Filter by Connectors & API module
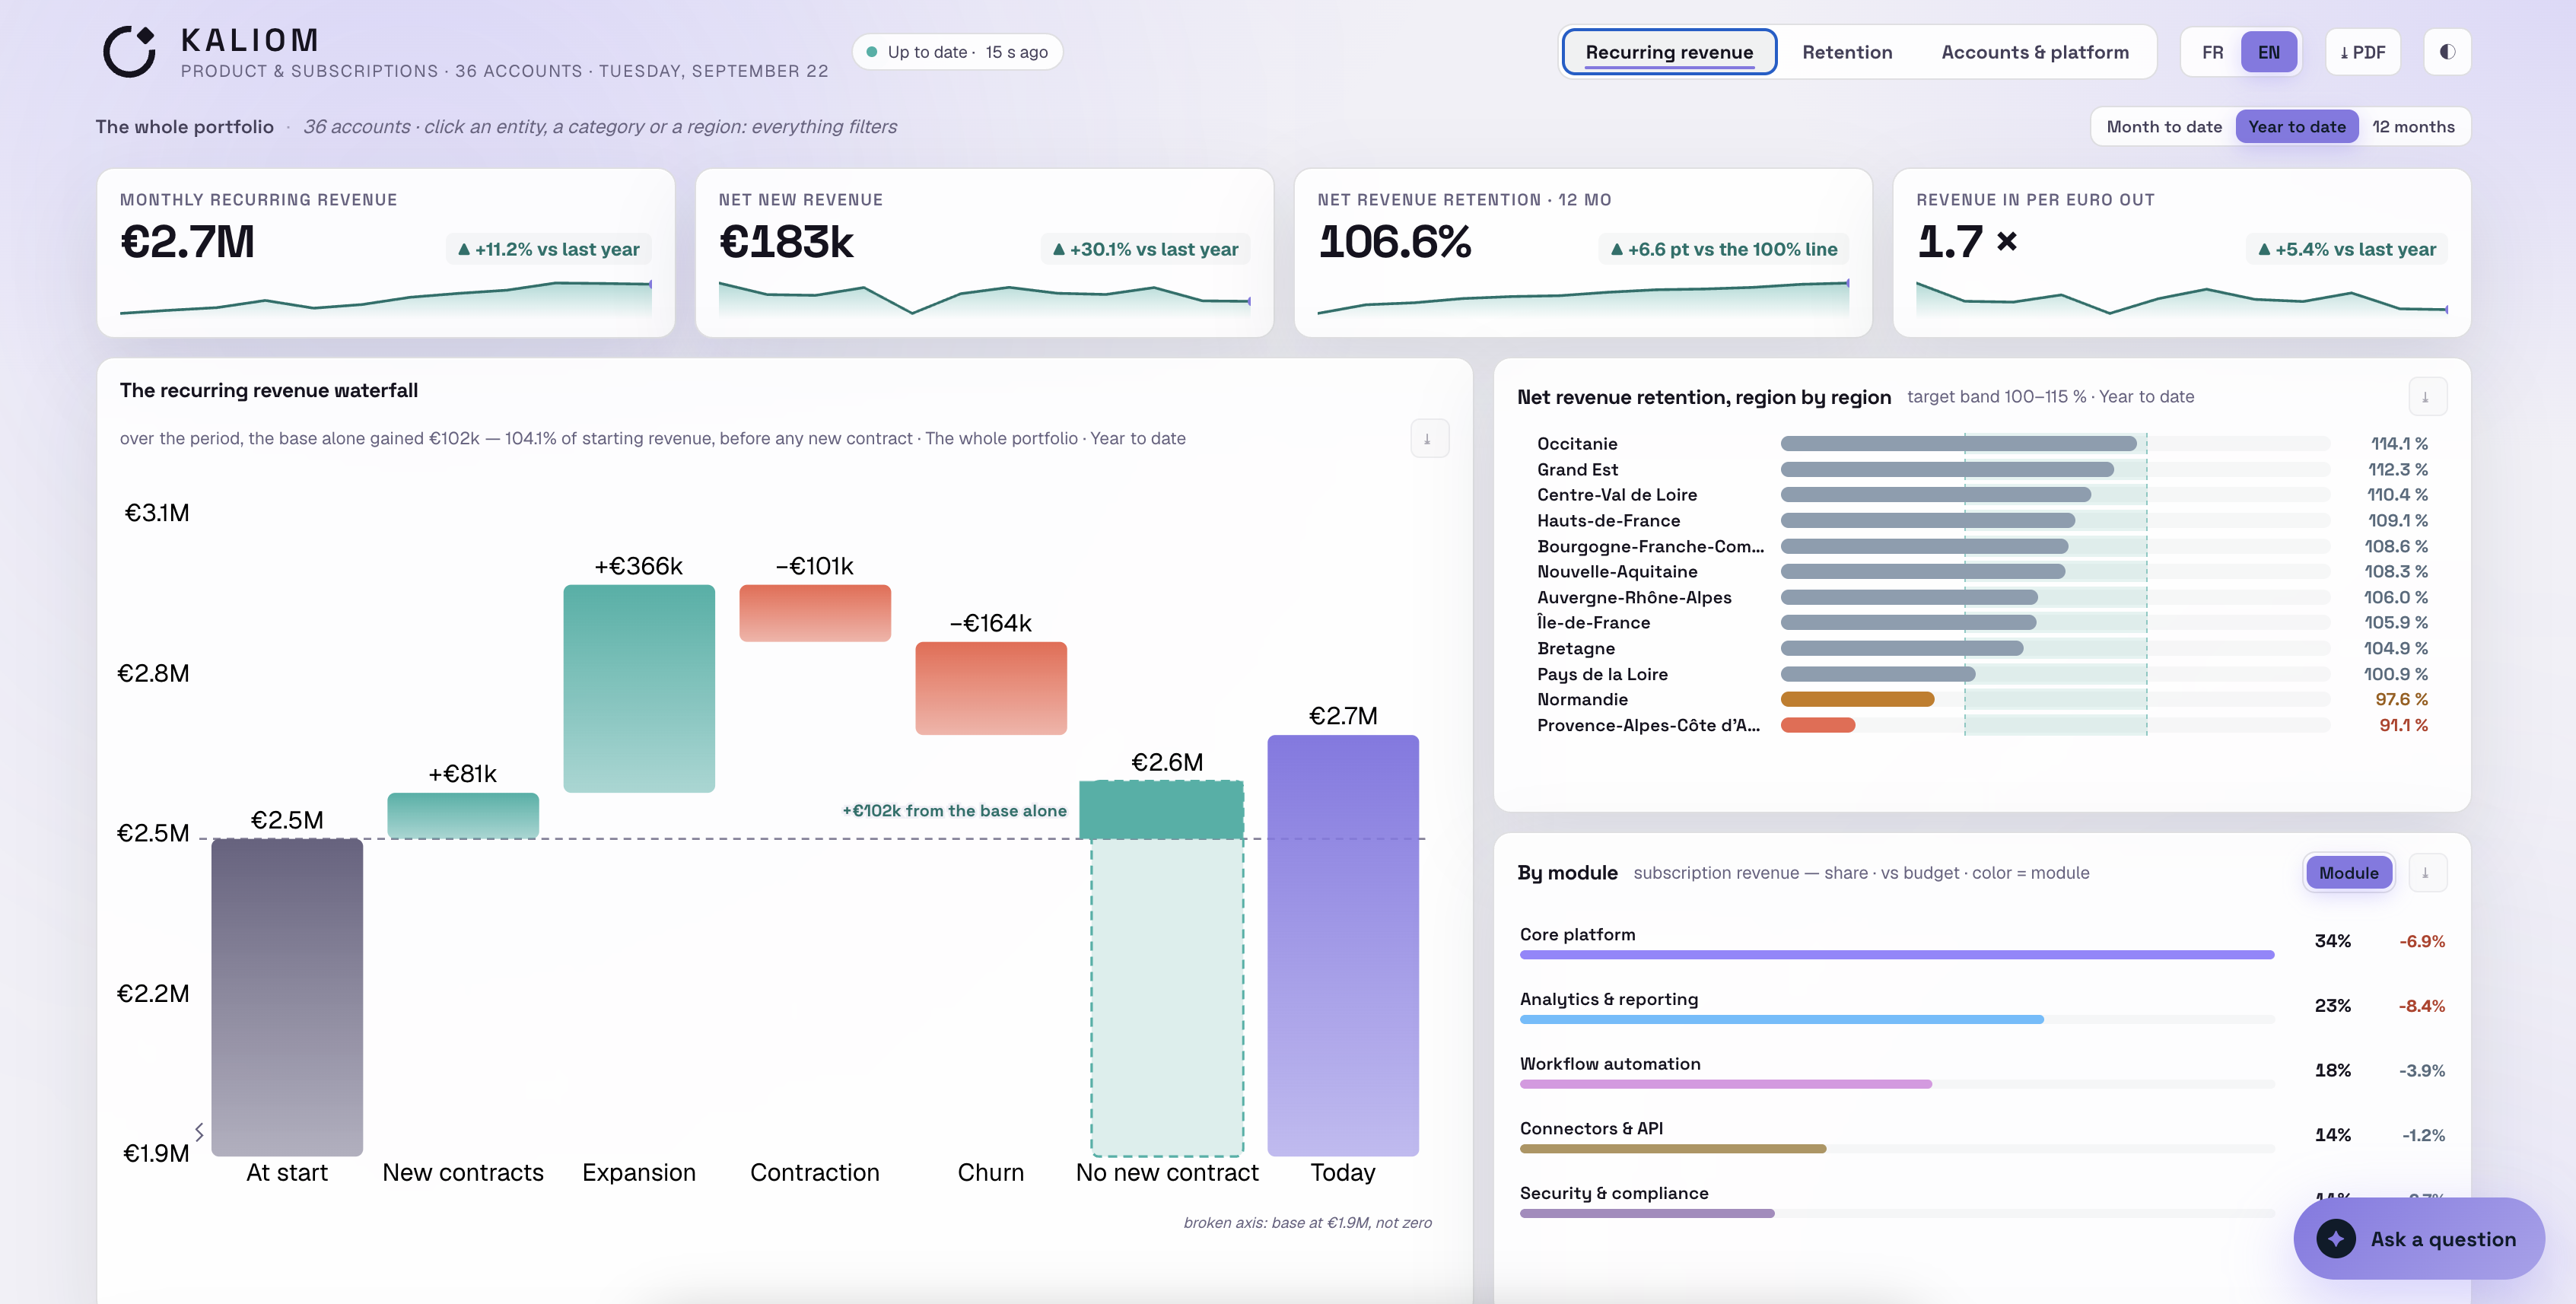This screenshot has height=1304, width=2576. [x=1981, y=1135]
